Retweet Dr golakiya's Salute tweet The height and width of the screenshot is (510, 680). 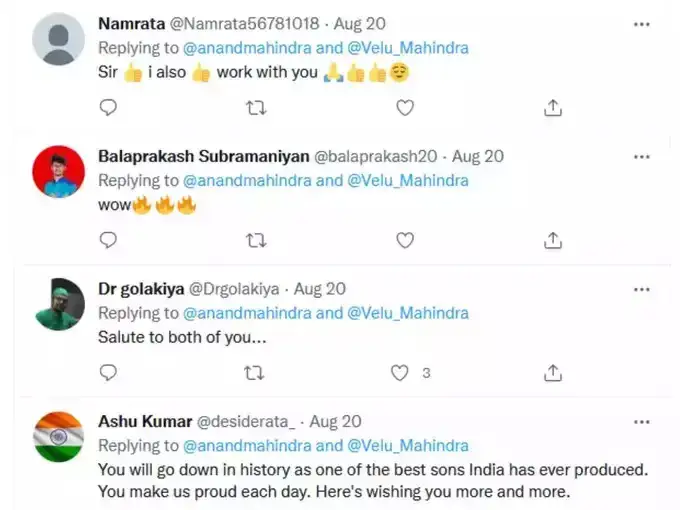point(256,373)
